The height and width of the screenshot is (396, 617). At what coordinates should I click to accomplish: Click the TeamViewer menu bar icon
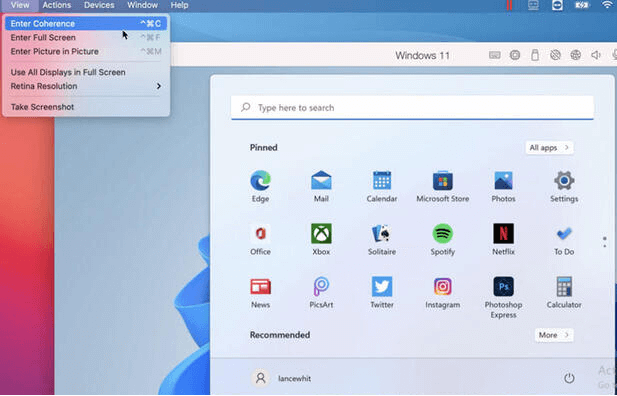point(557,5)
